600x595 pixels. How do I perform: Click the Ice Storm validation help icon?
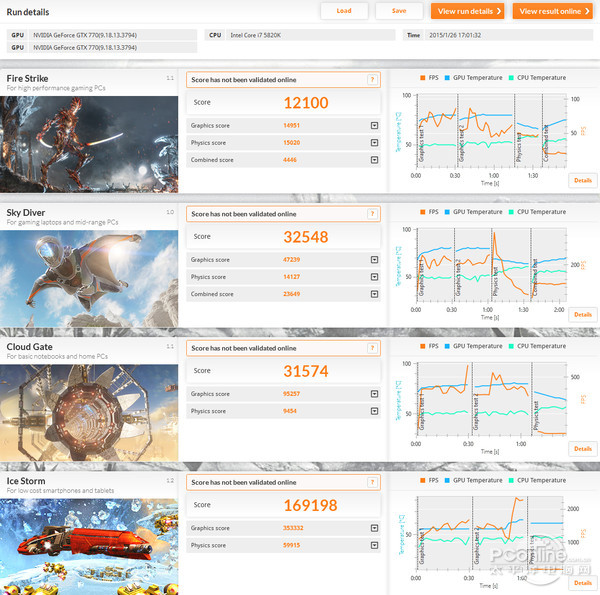point(372,483)
